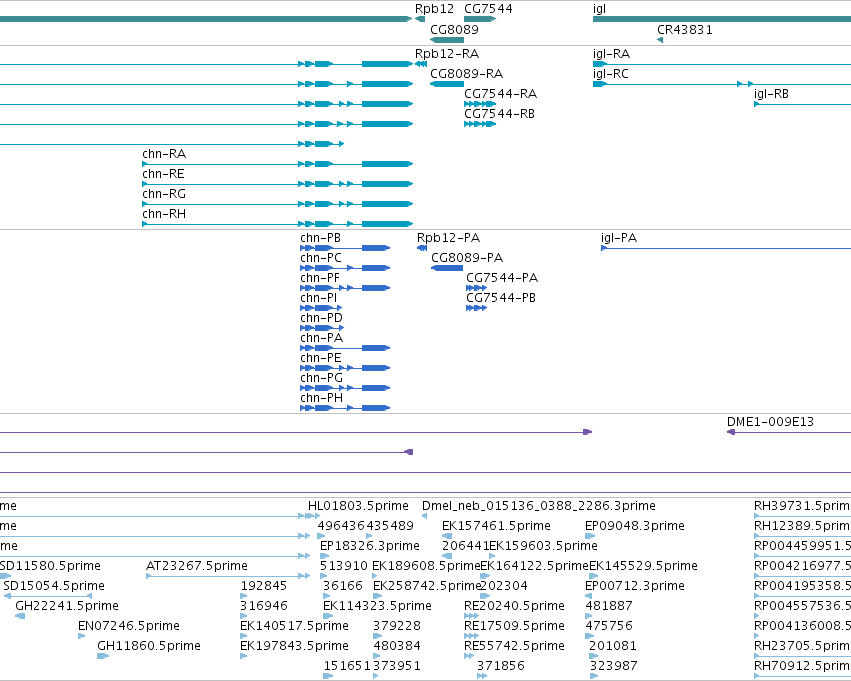Click the chn-RG transcript label

pos(164,194)
